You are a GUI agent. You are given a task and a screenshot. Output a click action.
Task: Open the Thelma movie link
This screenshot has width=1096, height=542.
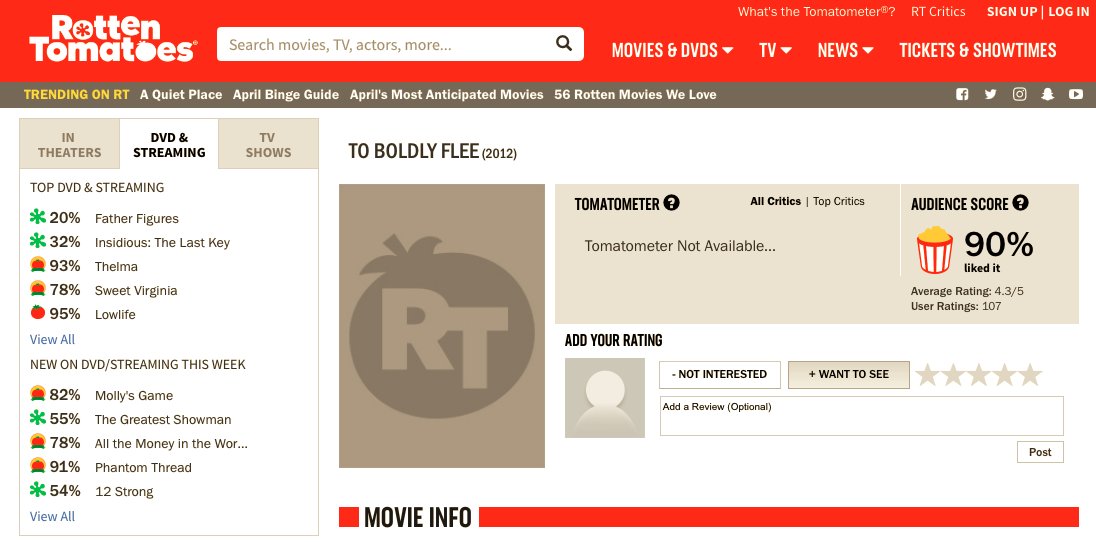click(x=116, y=266)
